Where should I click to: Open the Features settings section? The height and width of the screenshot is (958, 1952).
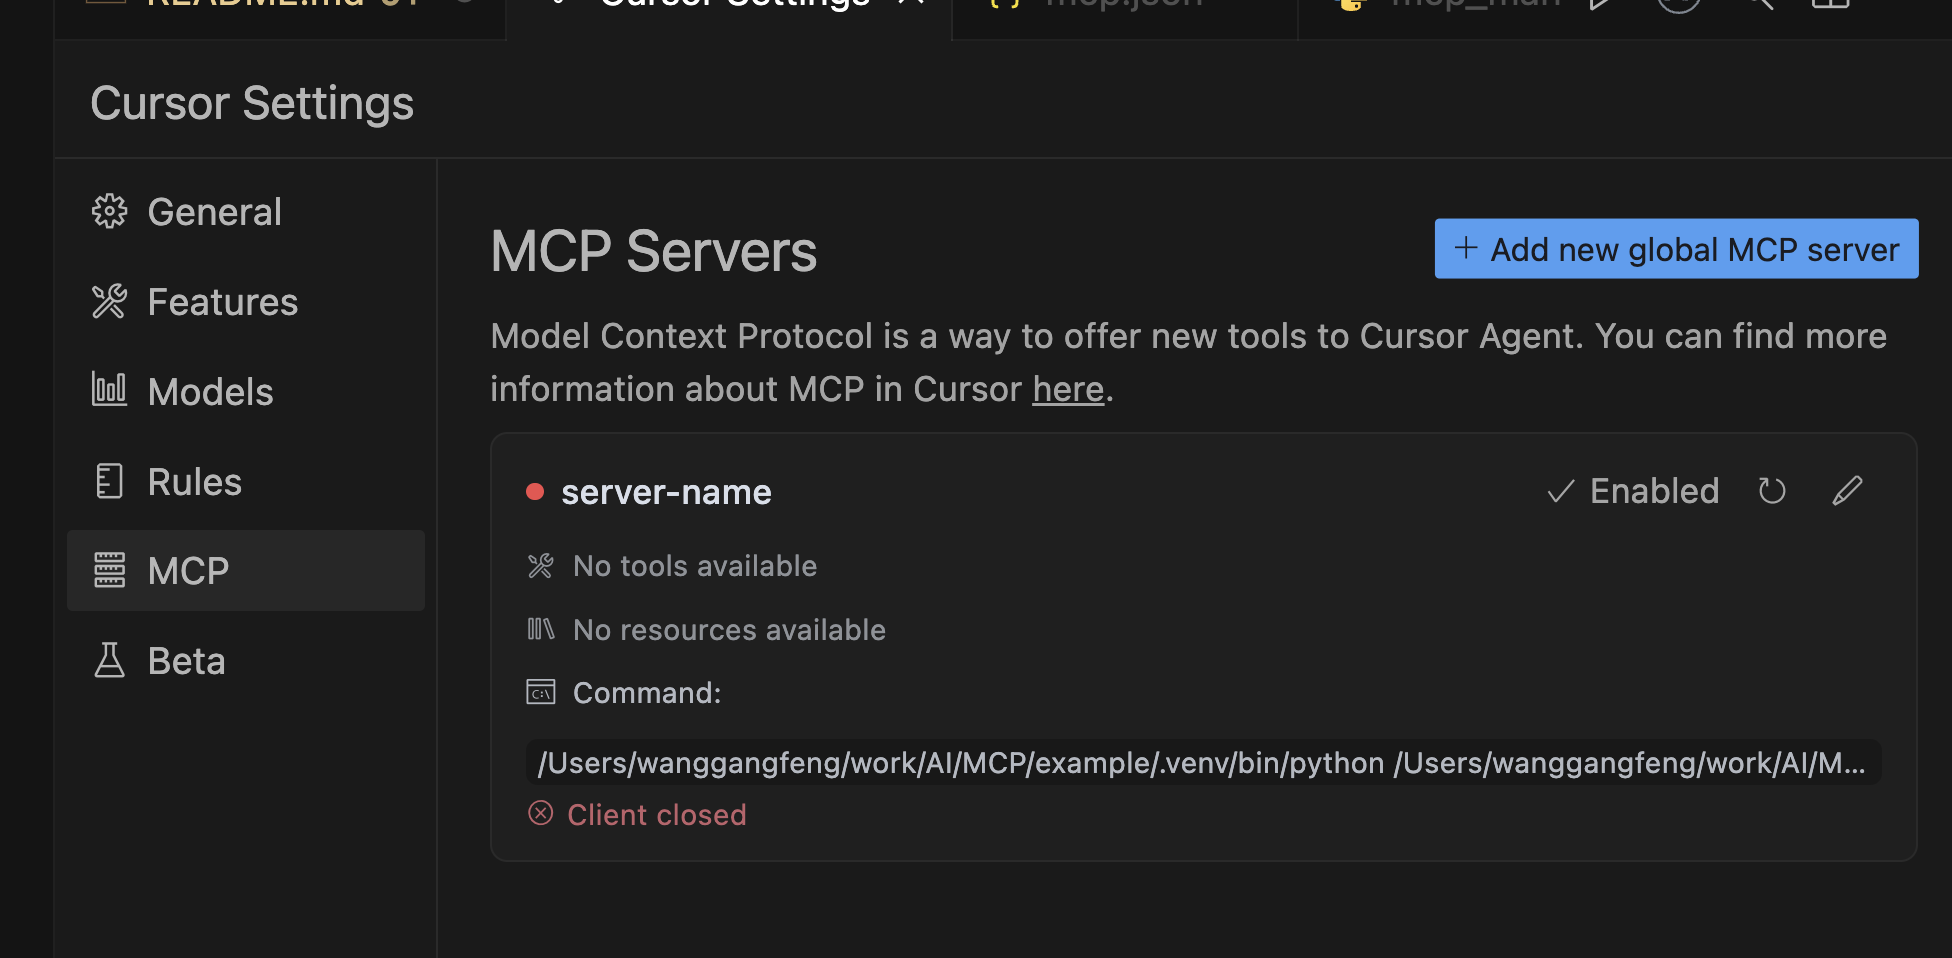[246, 302]
